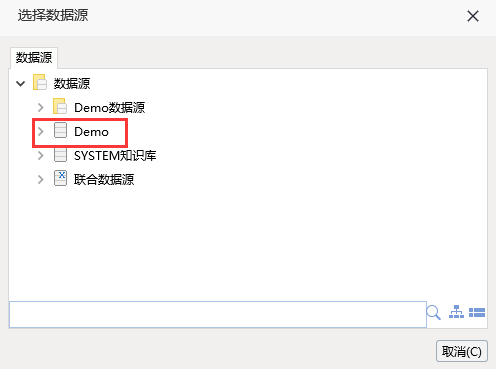The image size is (496, 369).
Task: Expand the Demo数据源 folder
Action: [41, 107]
